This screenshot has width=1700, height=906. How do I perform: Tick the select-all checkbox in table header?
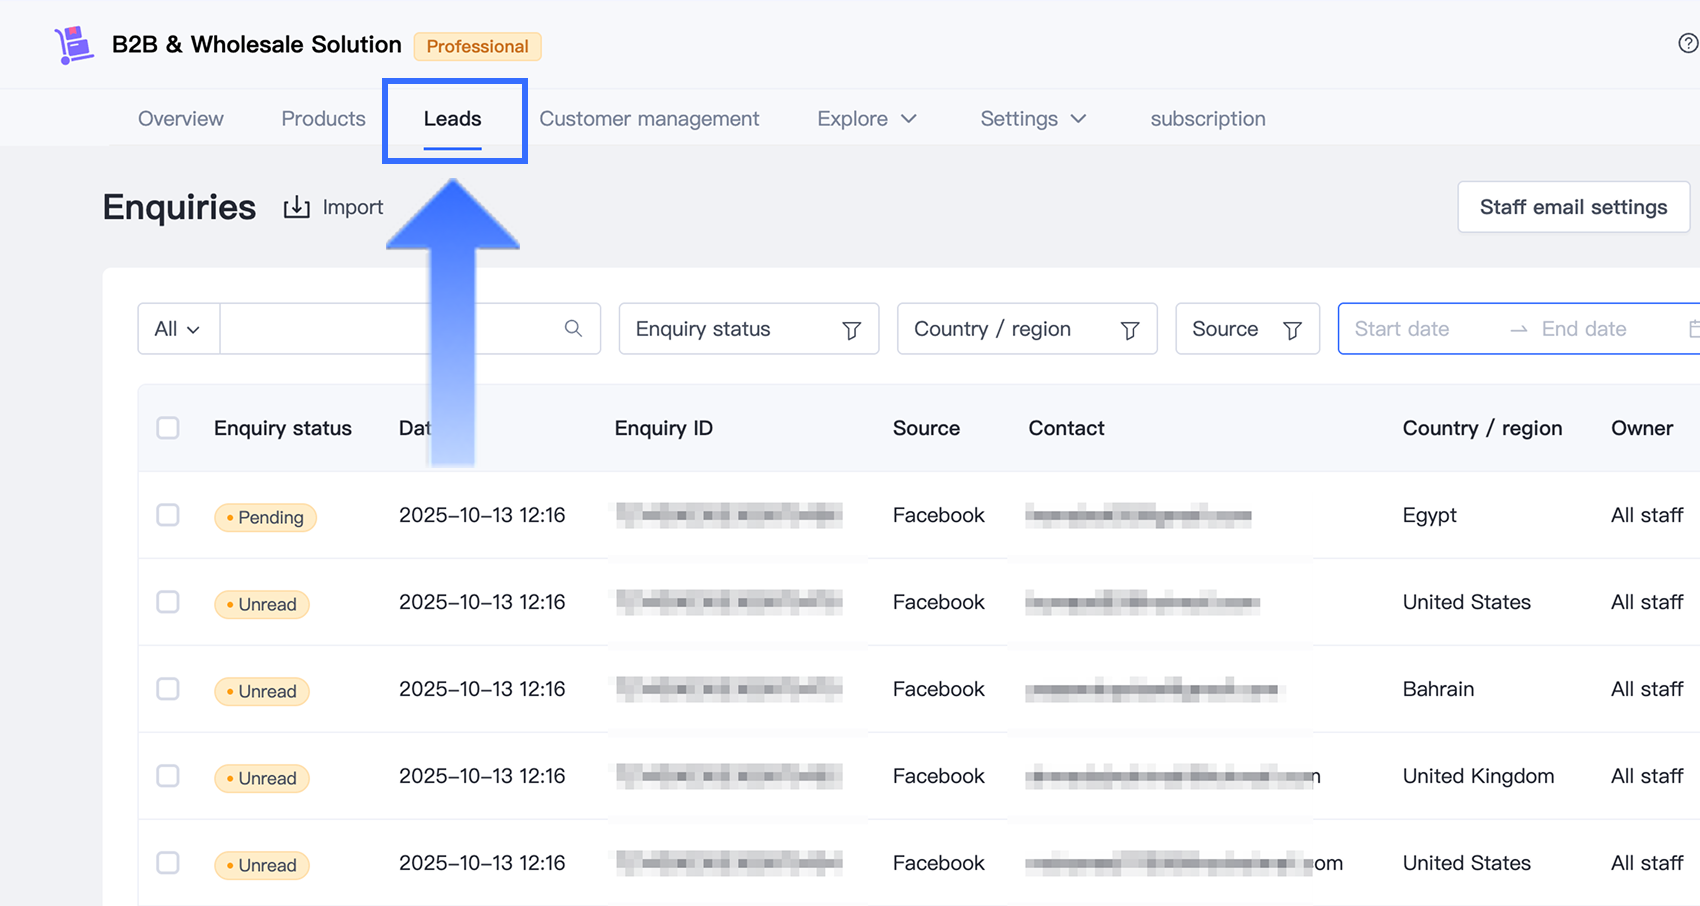pyautogui.click(x=168, y=428)
